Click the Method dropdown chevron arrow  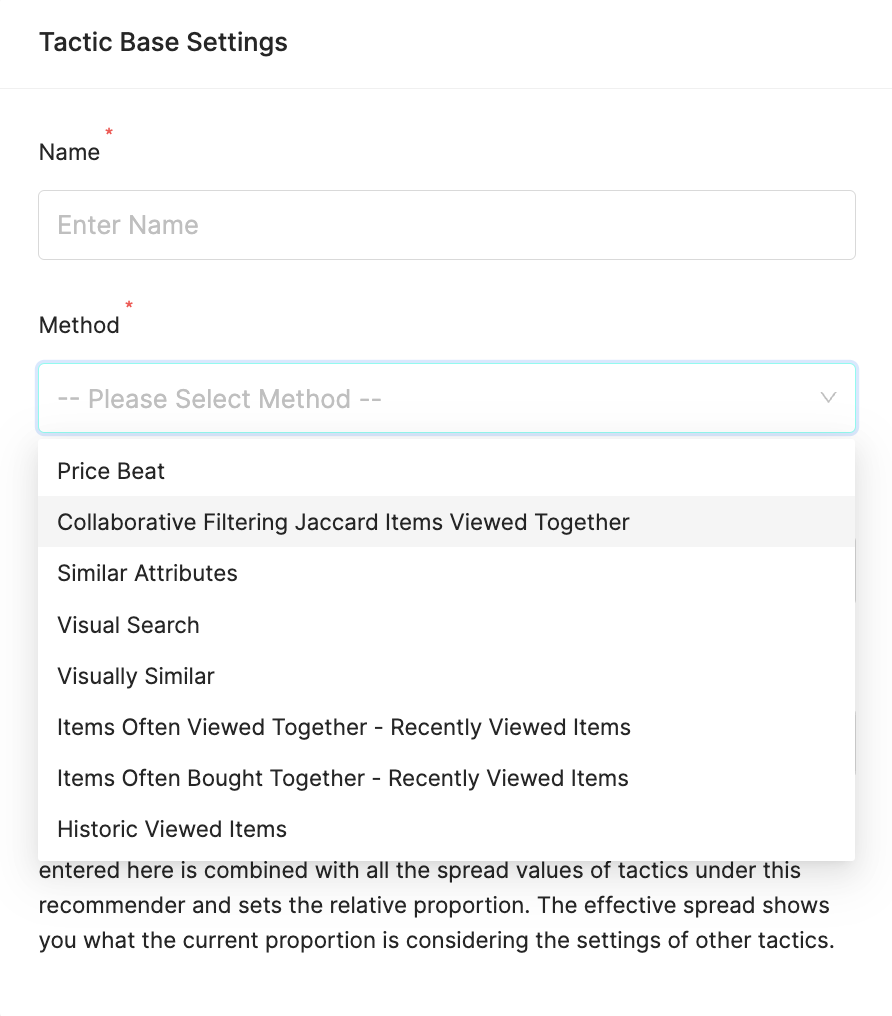(828, 398)
